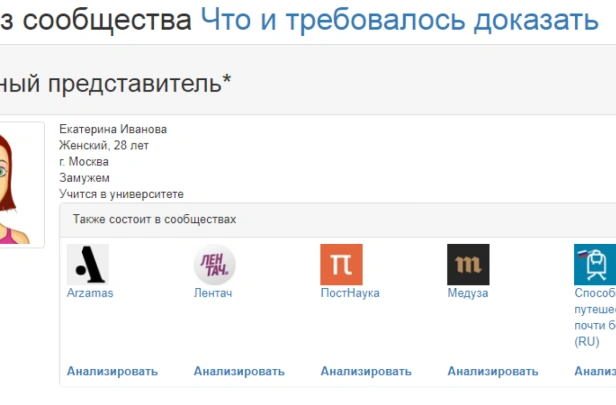Viewport: 616px width, 405px height.
Task: Click the blue train travel community icon
Action: [595, 264]
